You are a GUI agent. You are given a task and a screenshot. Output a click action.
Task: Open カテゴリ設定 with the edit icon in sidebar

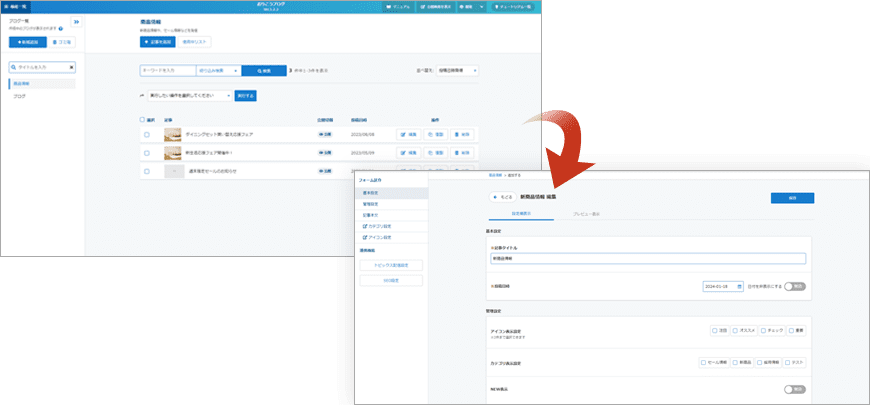pyautogui.click(x=375, y=226)
